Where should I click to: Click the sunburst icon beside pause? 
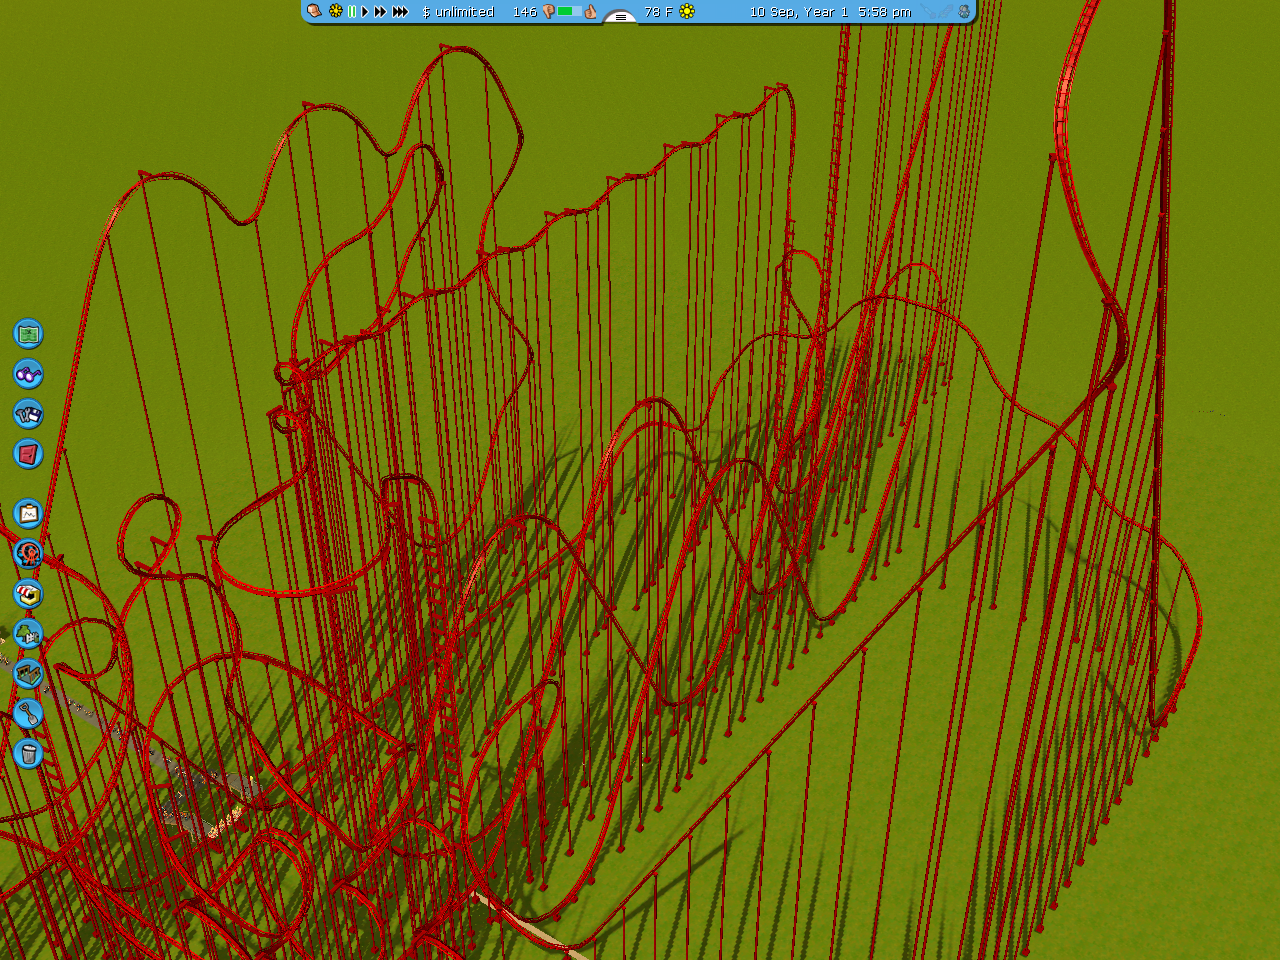[336, 11]
